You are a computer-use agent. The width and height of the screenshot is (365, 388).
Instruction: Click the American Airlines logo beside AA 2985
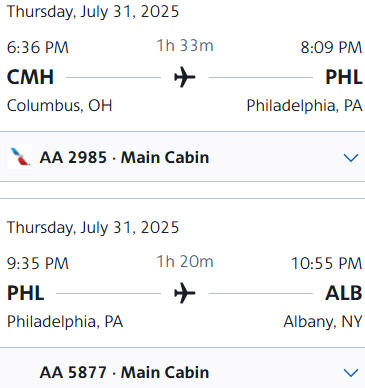point(20,157)
